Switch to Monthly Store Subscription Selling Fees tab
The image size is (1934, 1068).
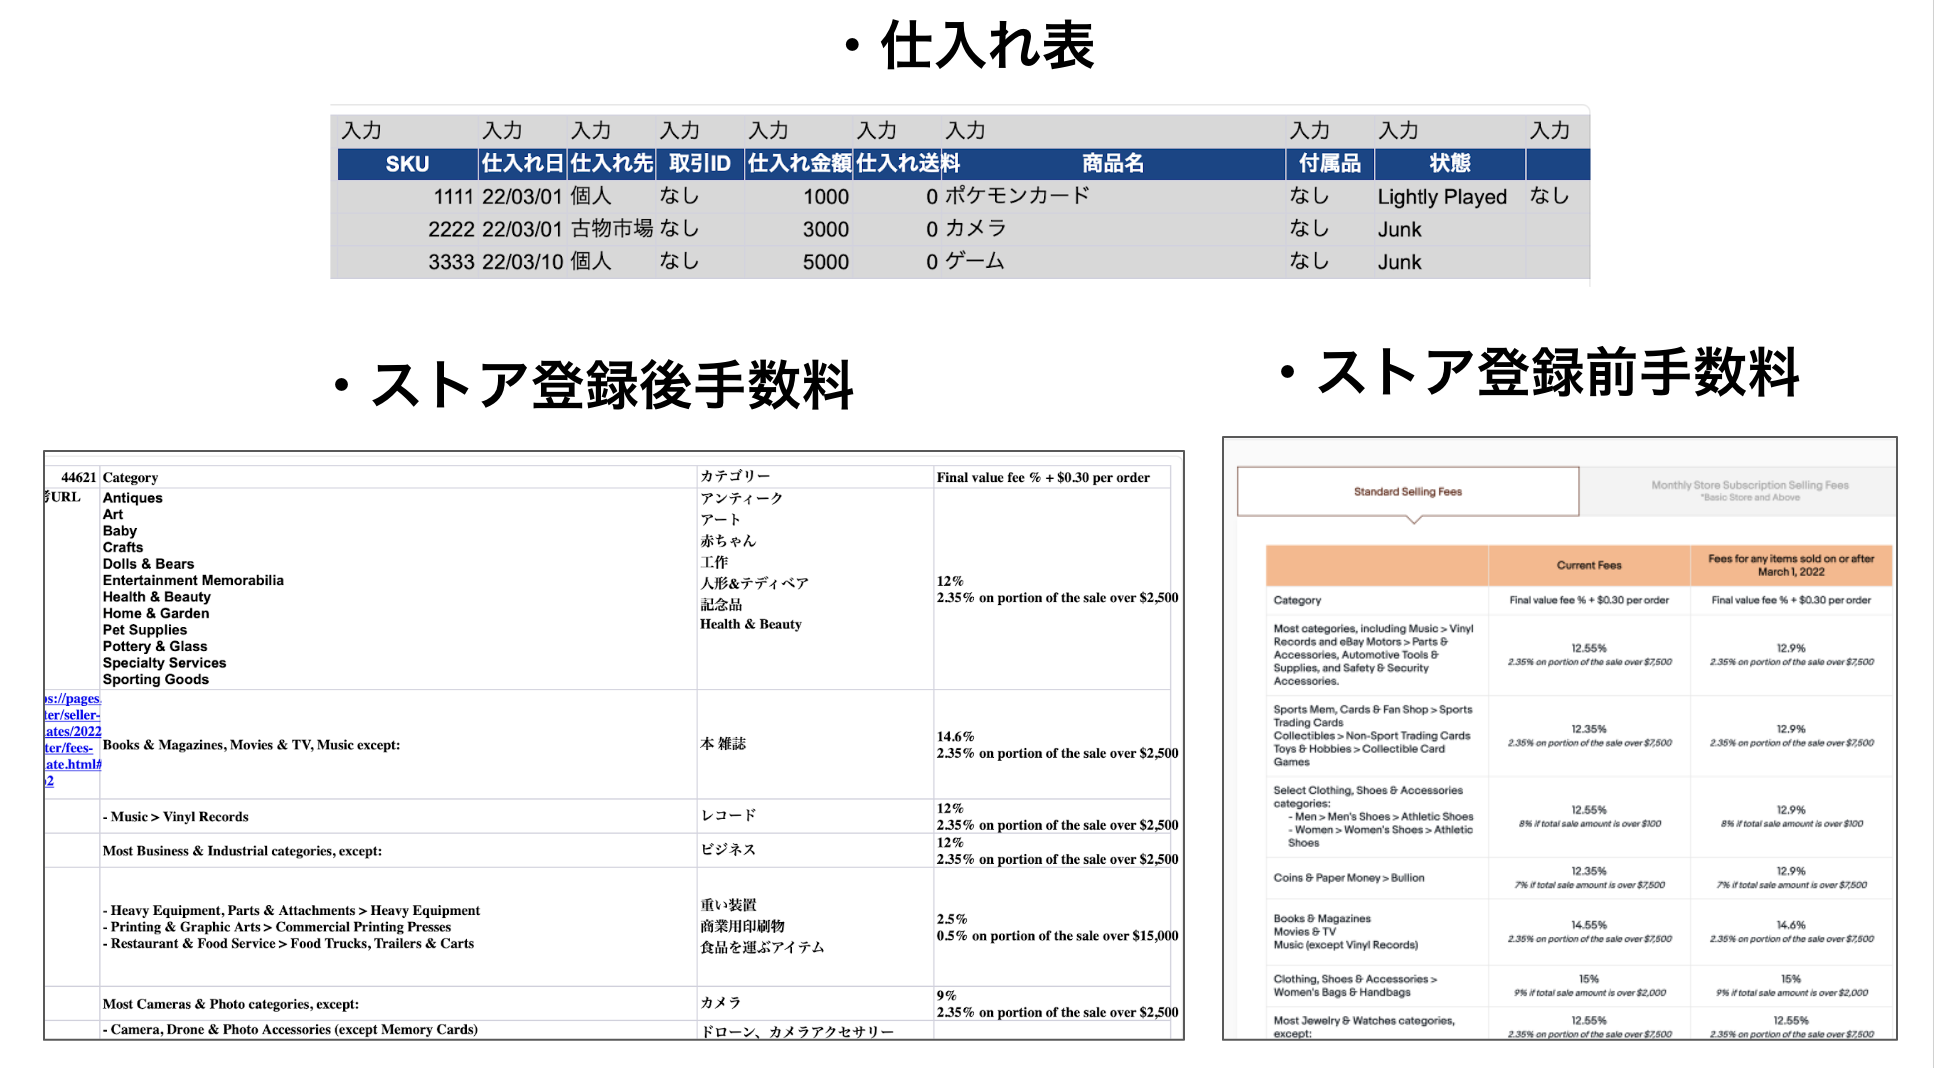tap(1749, 490)
